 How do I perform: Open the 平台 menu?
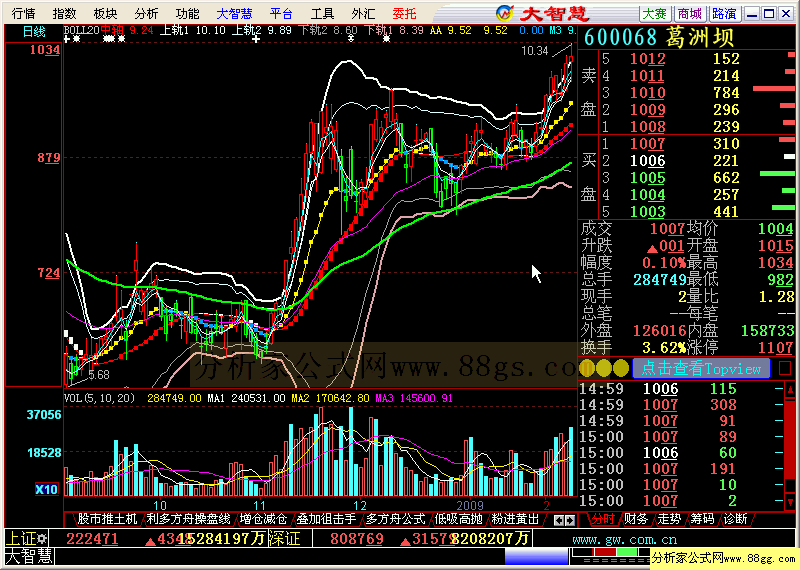tap(281, 13)
